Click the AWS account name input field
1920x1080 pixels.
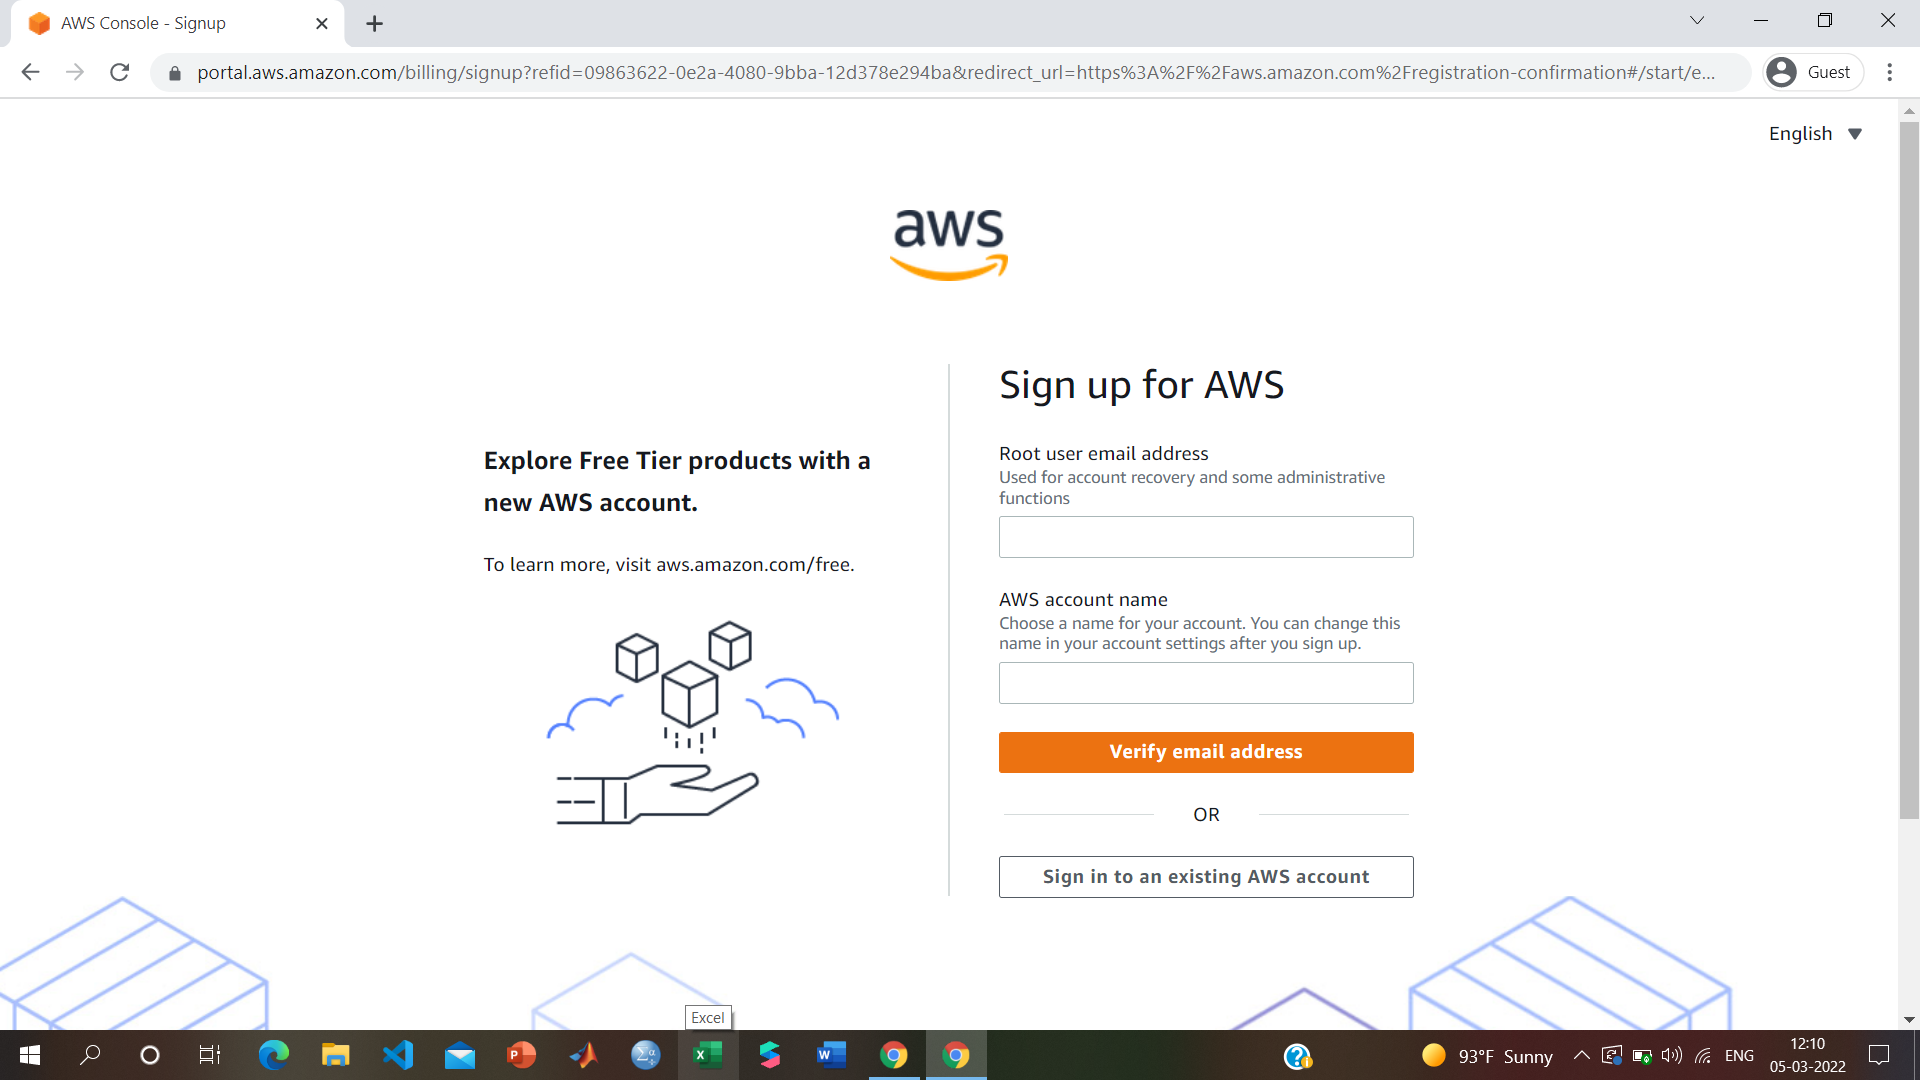click(1205, 683)
